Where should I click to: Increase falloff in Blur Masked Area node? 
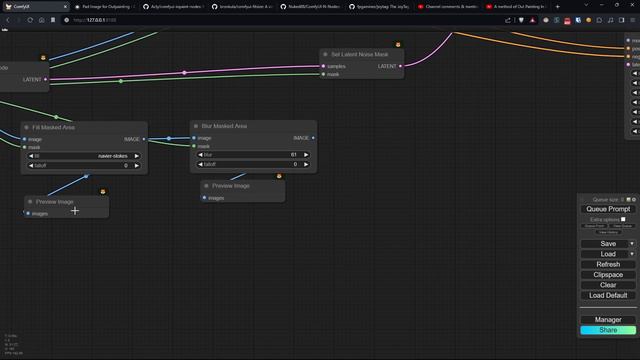[306, 164]
